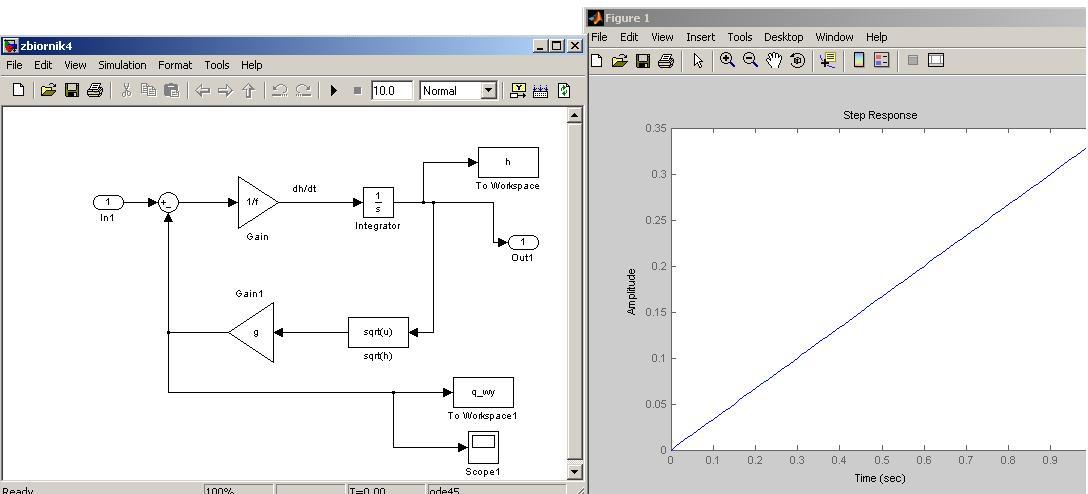Click New figure icon in Figure 1 toolbar
The width and height of the screenshot is (1088, 494).
tap(597, 61)
